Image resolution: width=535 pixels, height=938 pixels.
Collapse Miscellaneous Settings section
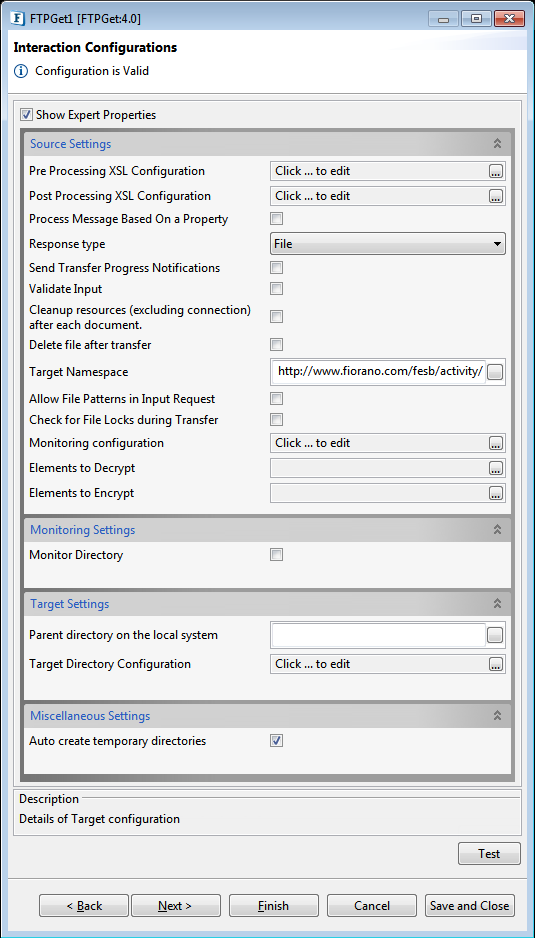click(x=497, y=715)
